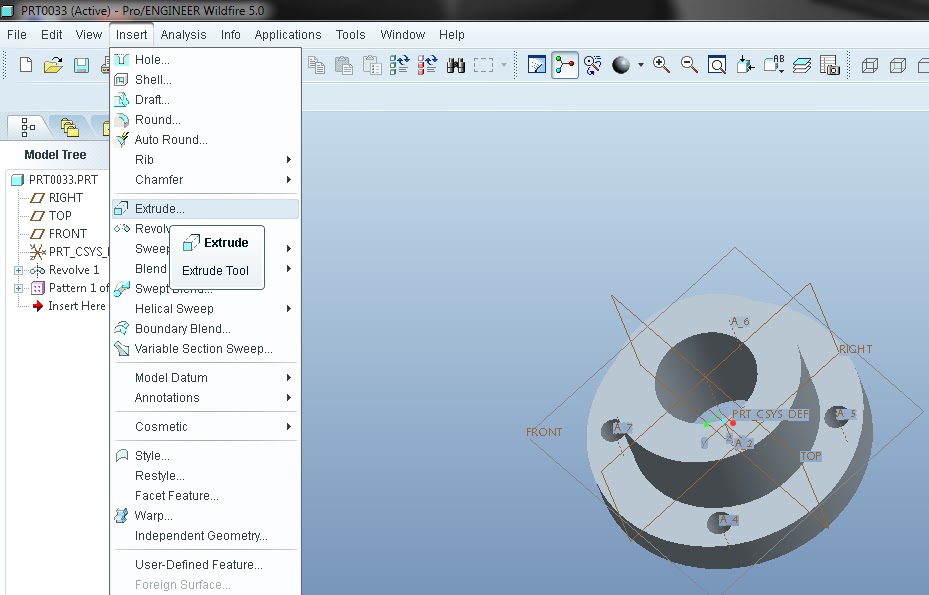Open the View Manager icon
Viewport: 929px width, 595px height.
(x=830, y=65)
